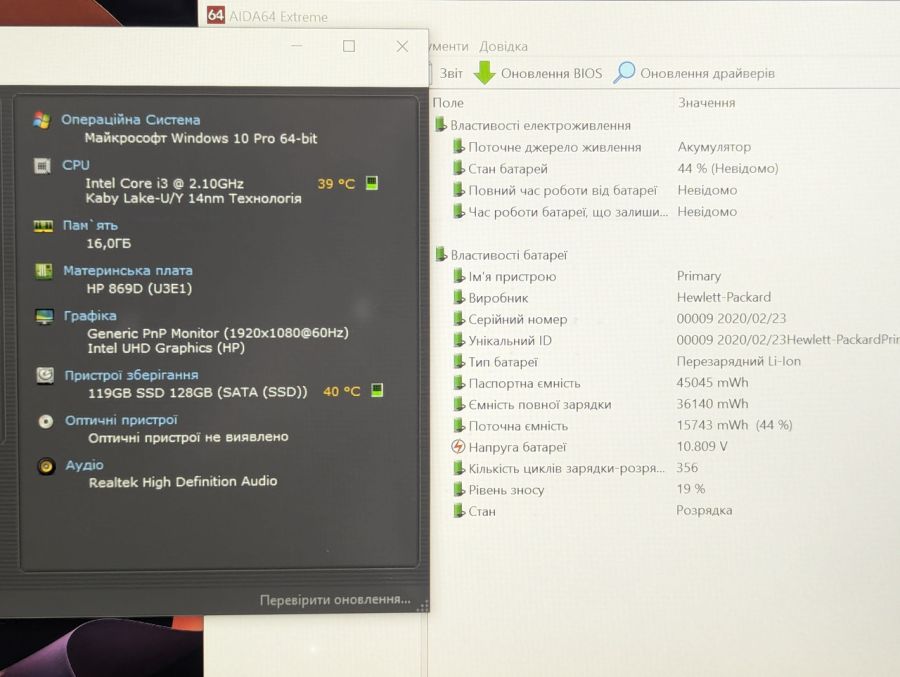Image resolution: width=900 pixels, height=677 pixels.
Task: Click the battery icon of Стан батарей
Action: (x=459, y=168)
